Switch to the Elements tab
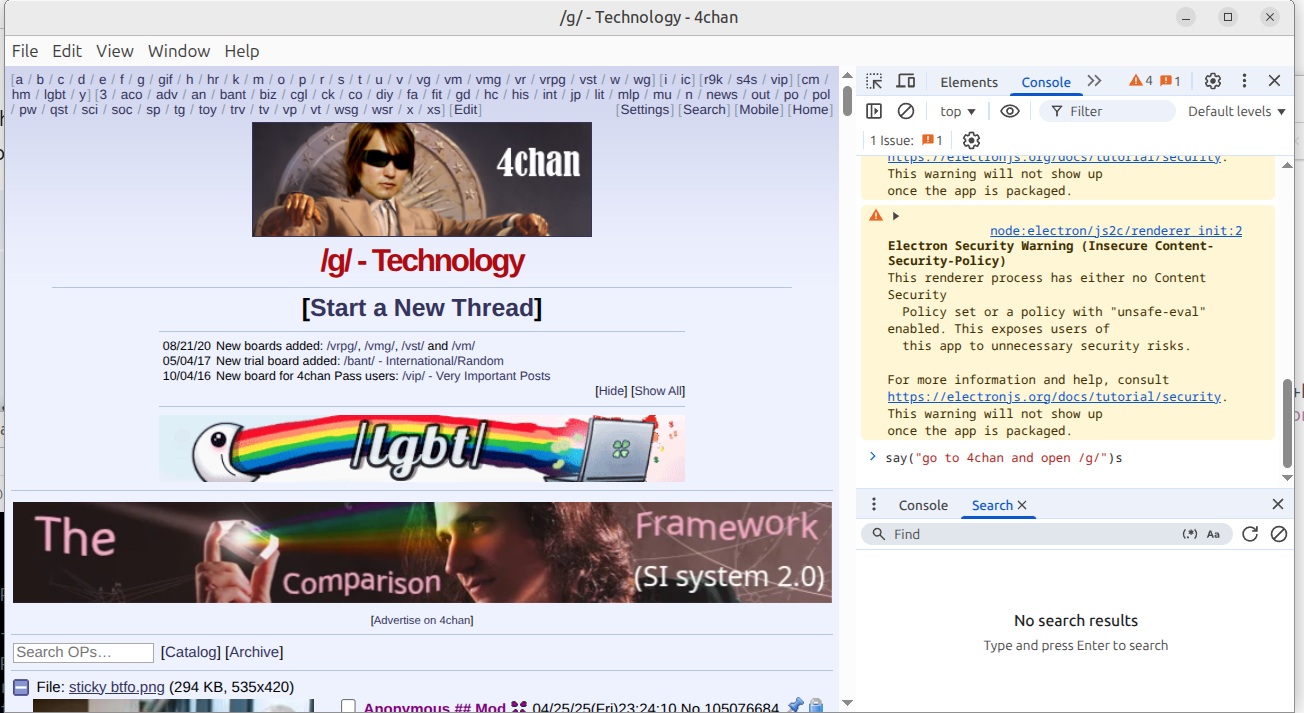1304x713 pixels. [969, 82]
